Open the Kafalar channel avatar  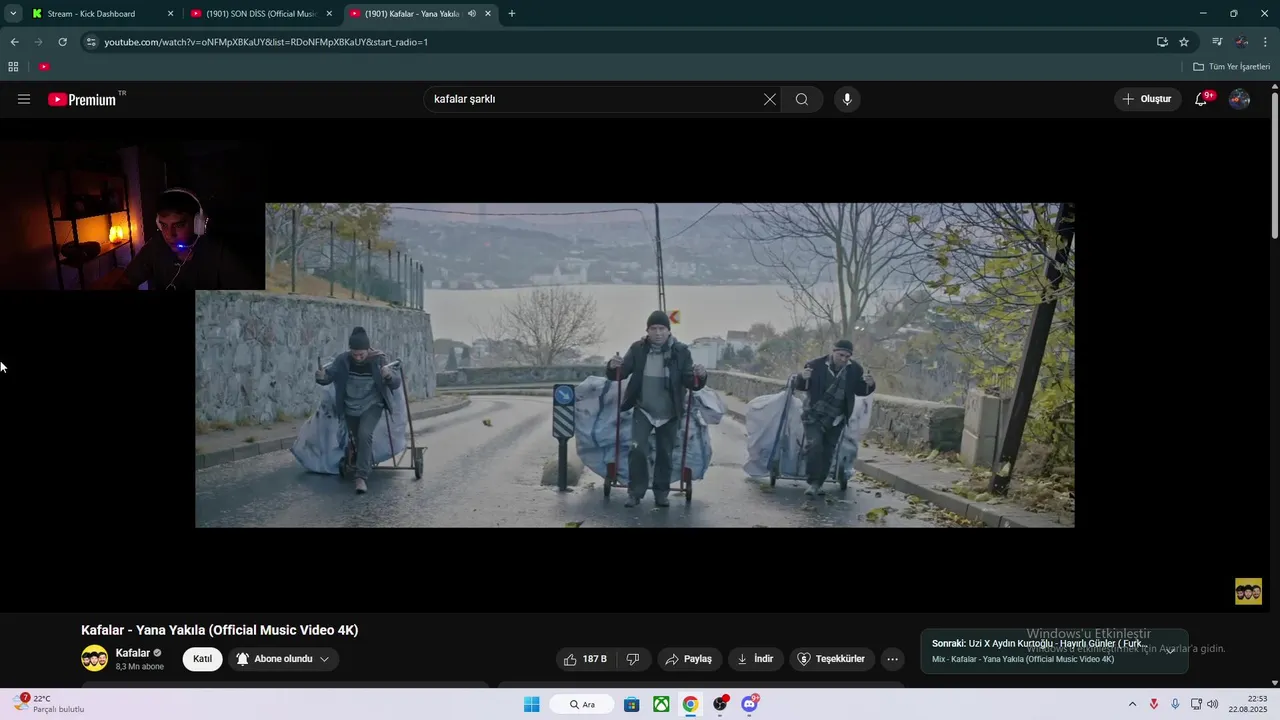coord(94,658)
